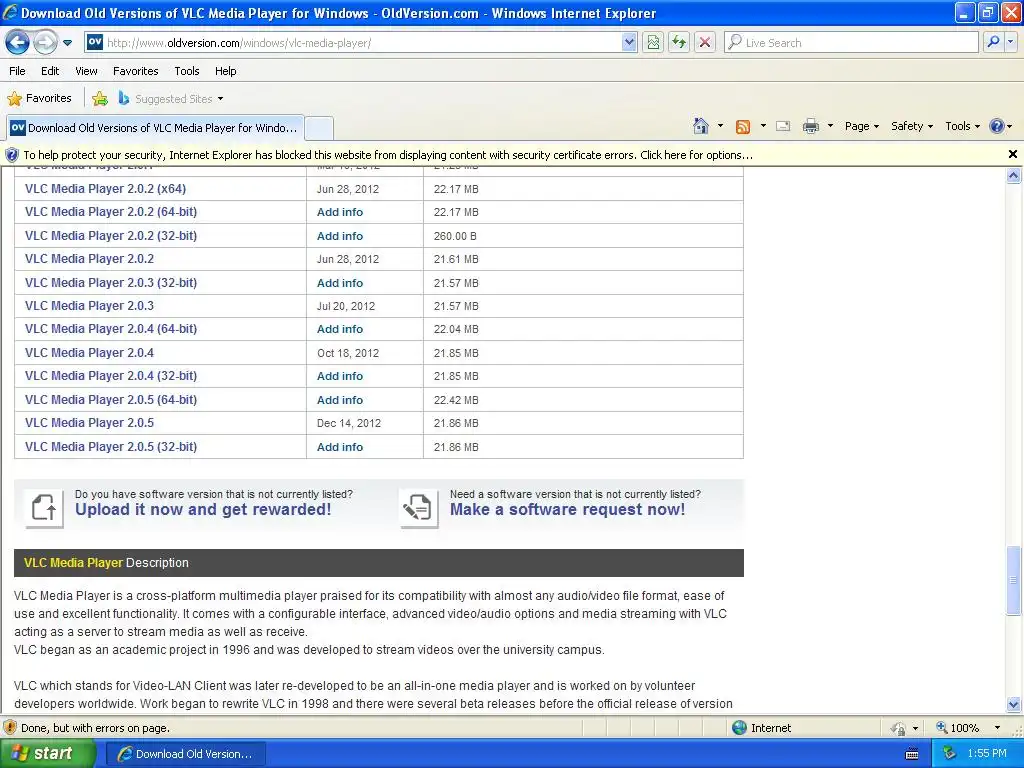Click the software request icon
Screen dimensions: 1024x768
click(419, 507)
